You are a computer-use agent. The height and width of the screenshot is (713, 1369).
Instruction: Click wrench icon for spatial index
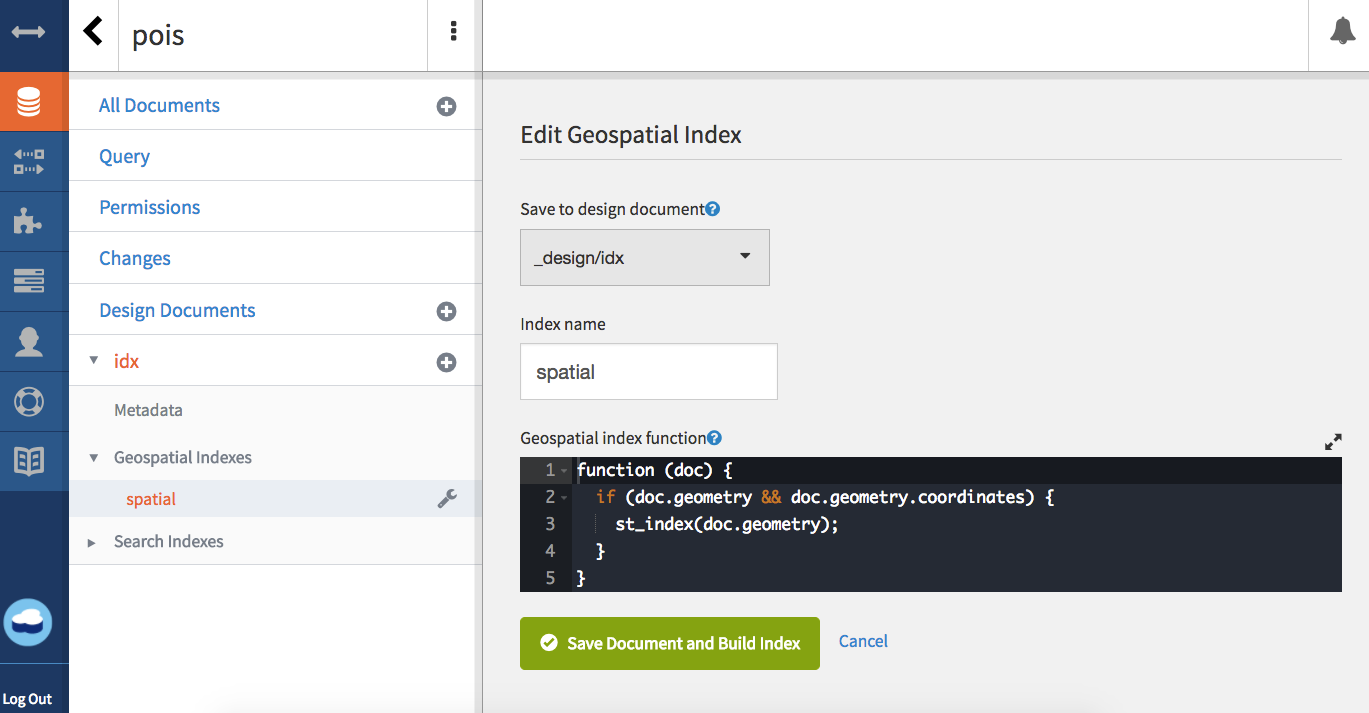click(447, 499)
